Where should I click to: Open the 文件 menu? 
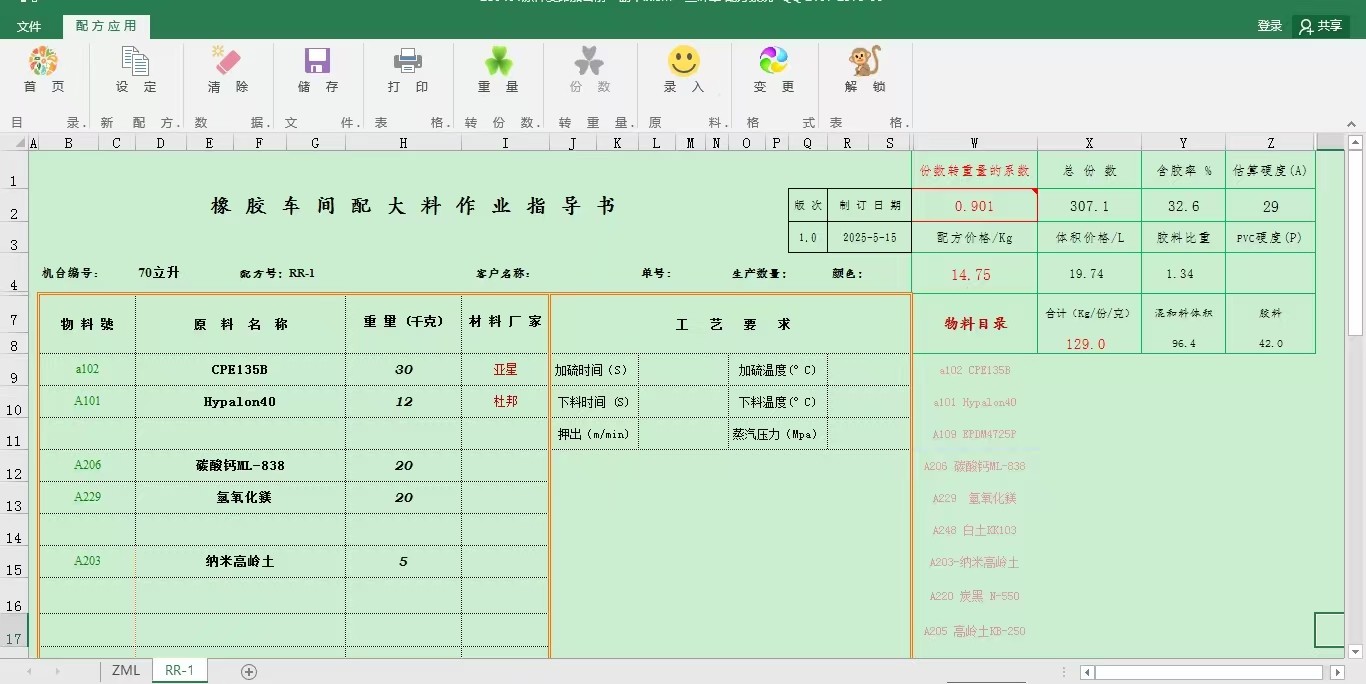pyautogui.click(x=30, y=25)
